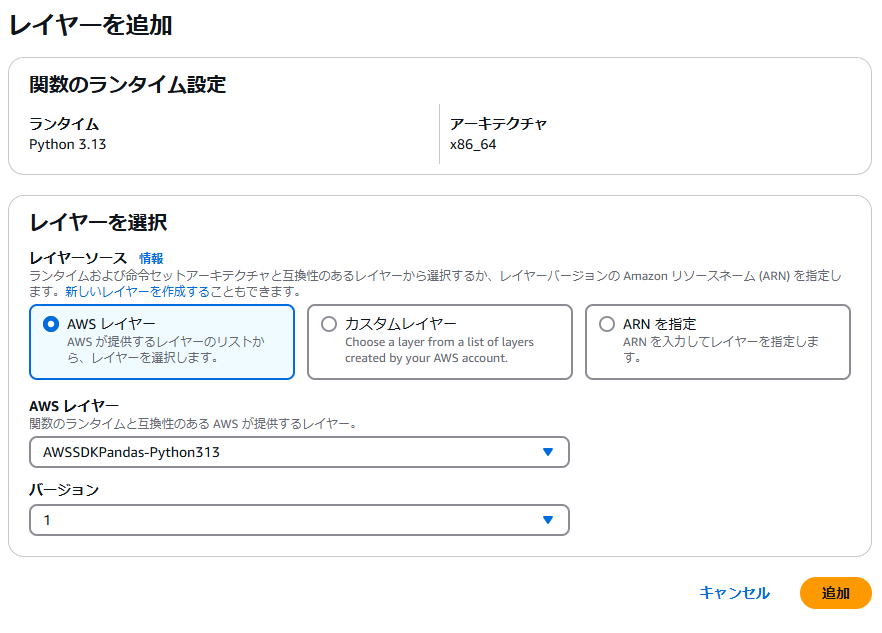Follow the 新しいレイヤーを作成する link

137,291
